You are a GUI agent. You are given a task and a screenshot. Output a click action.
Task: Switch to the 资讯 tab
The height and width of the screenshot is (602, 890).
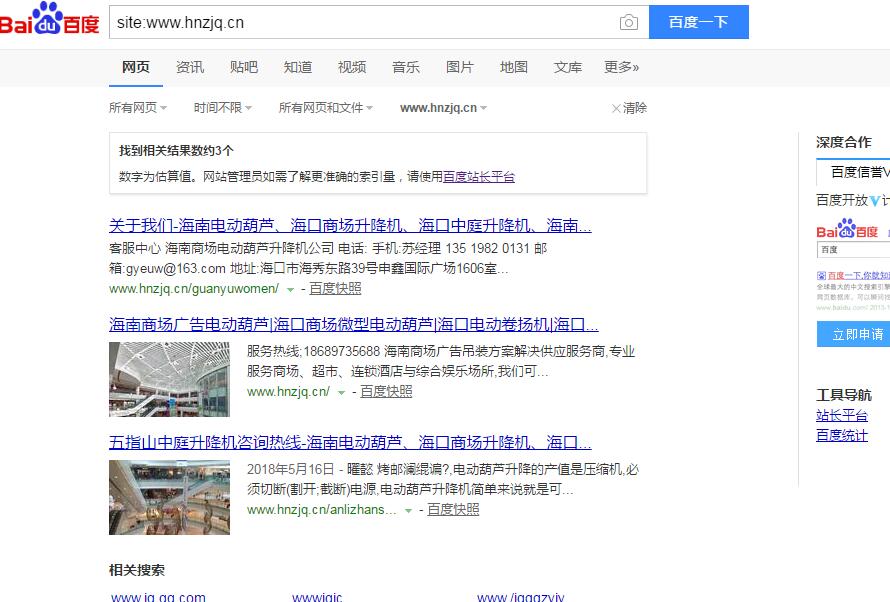click(190, 68)
